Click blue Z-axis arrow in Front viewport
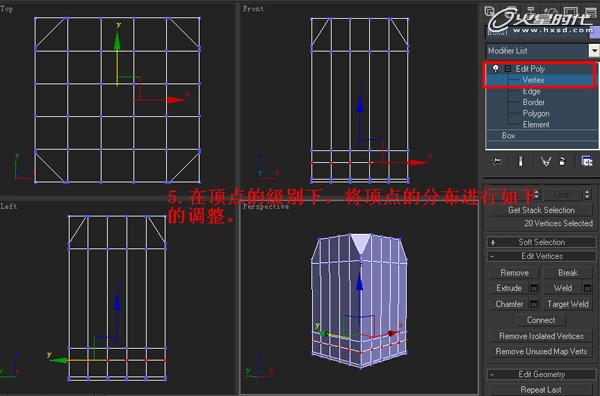 click(360, 104)
